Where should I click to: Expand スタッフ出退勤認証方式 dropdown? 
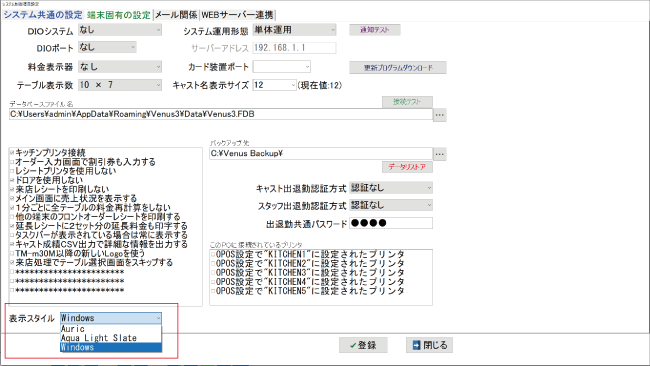point(391,205)
